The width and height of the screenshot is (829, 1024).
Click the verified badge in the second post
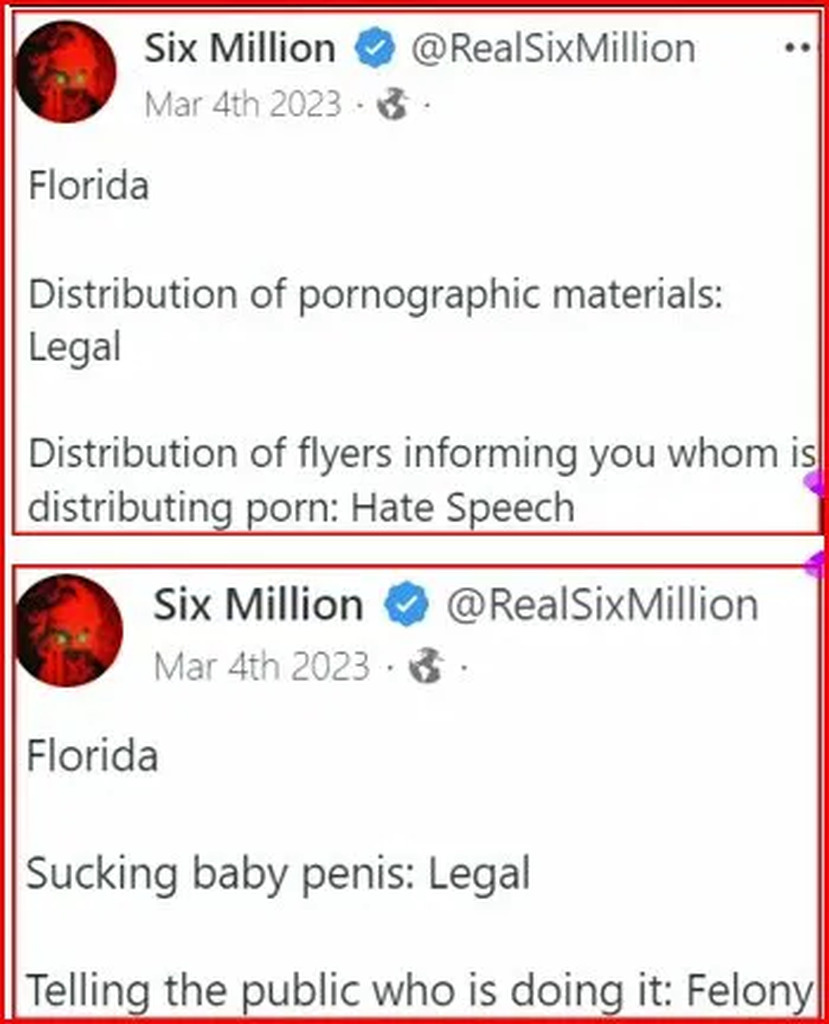406,604
